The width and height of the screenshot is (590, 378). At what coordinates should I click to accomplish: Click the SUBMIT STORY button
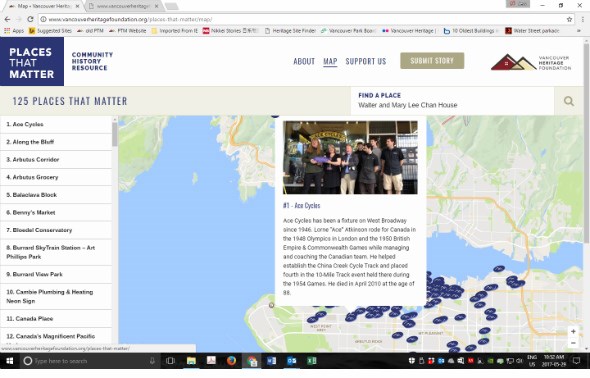click(x=432, y=61)
